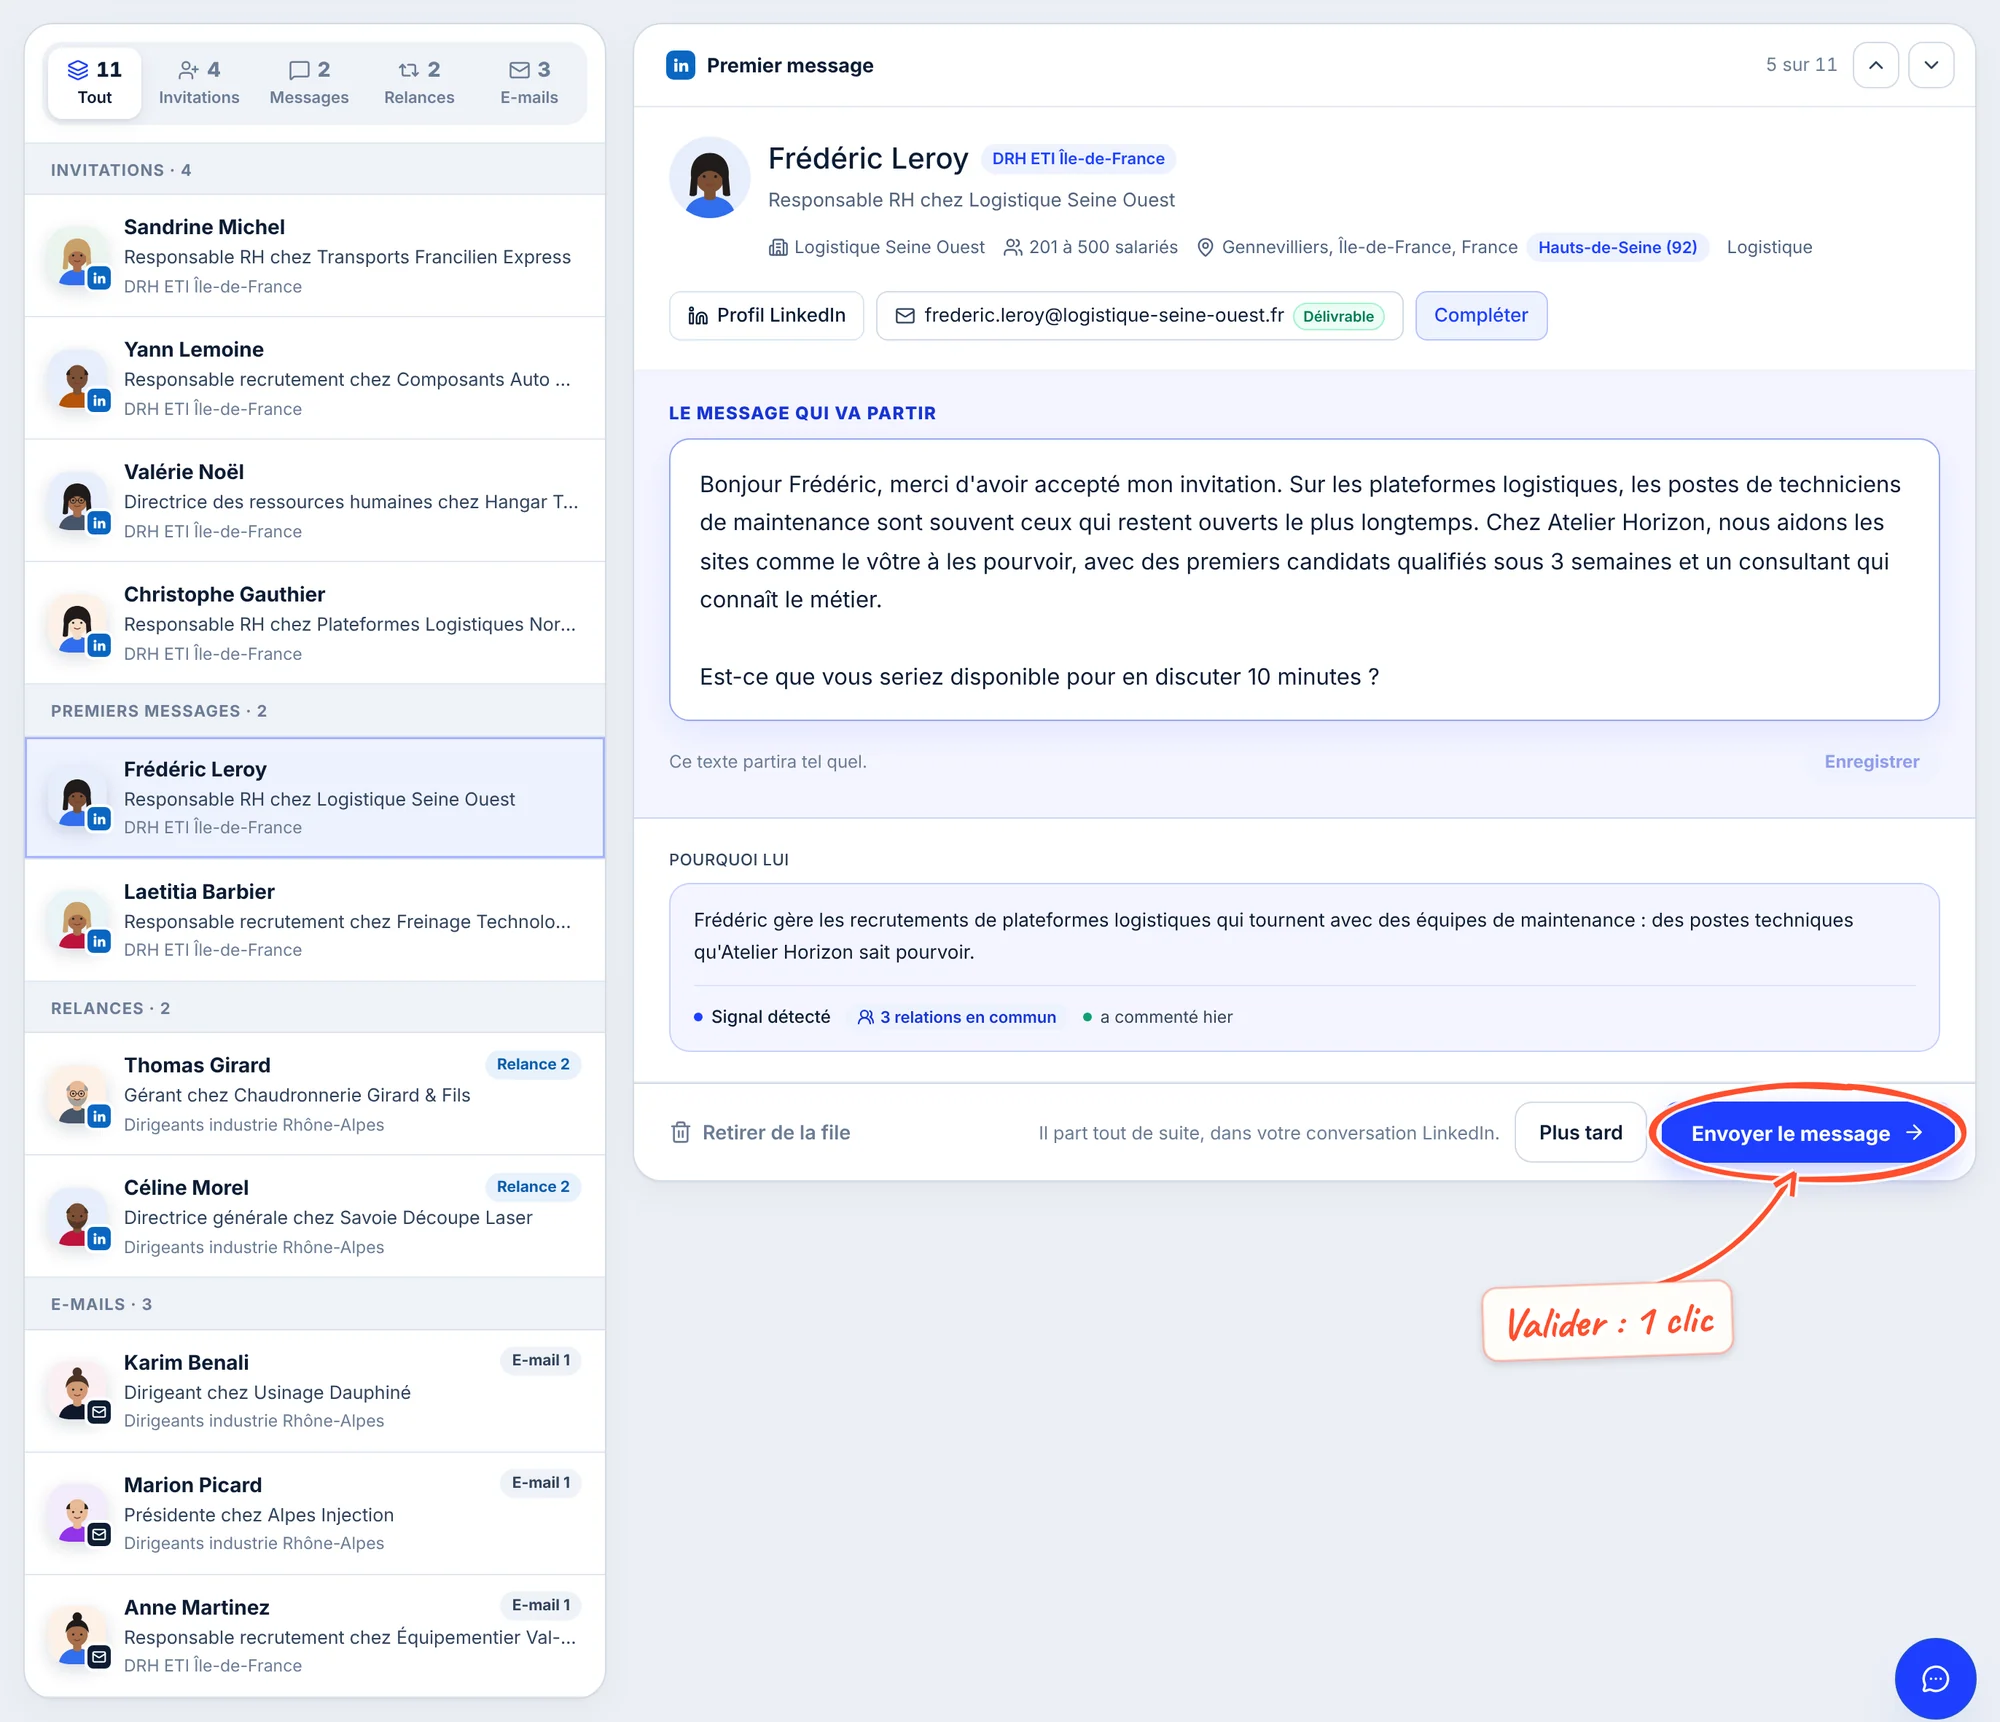Click the location pin before Gennevilliers

pos(1205,247)
